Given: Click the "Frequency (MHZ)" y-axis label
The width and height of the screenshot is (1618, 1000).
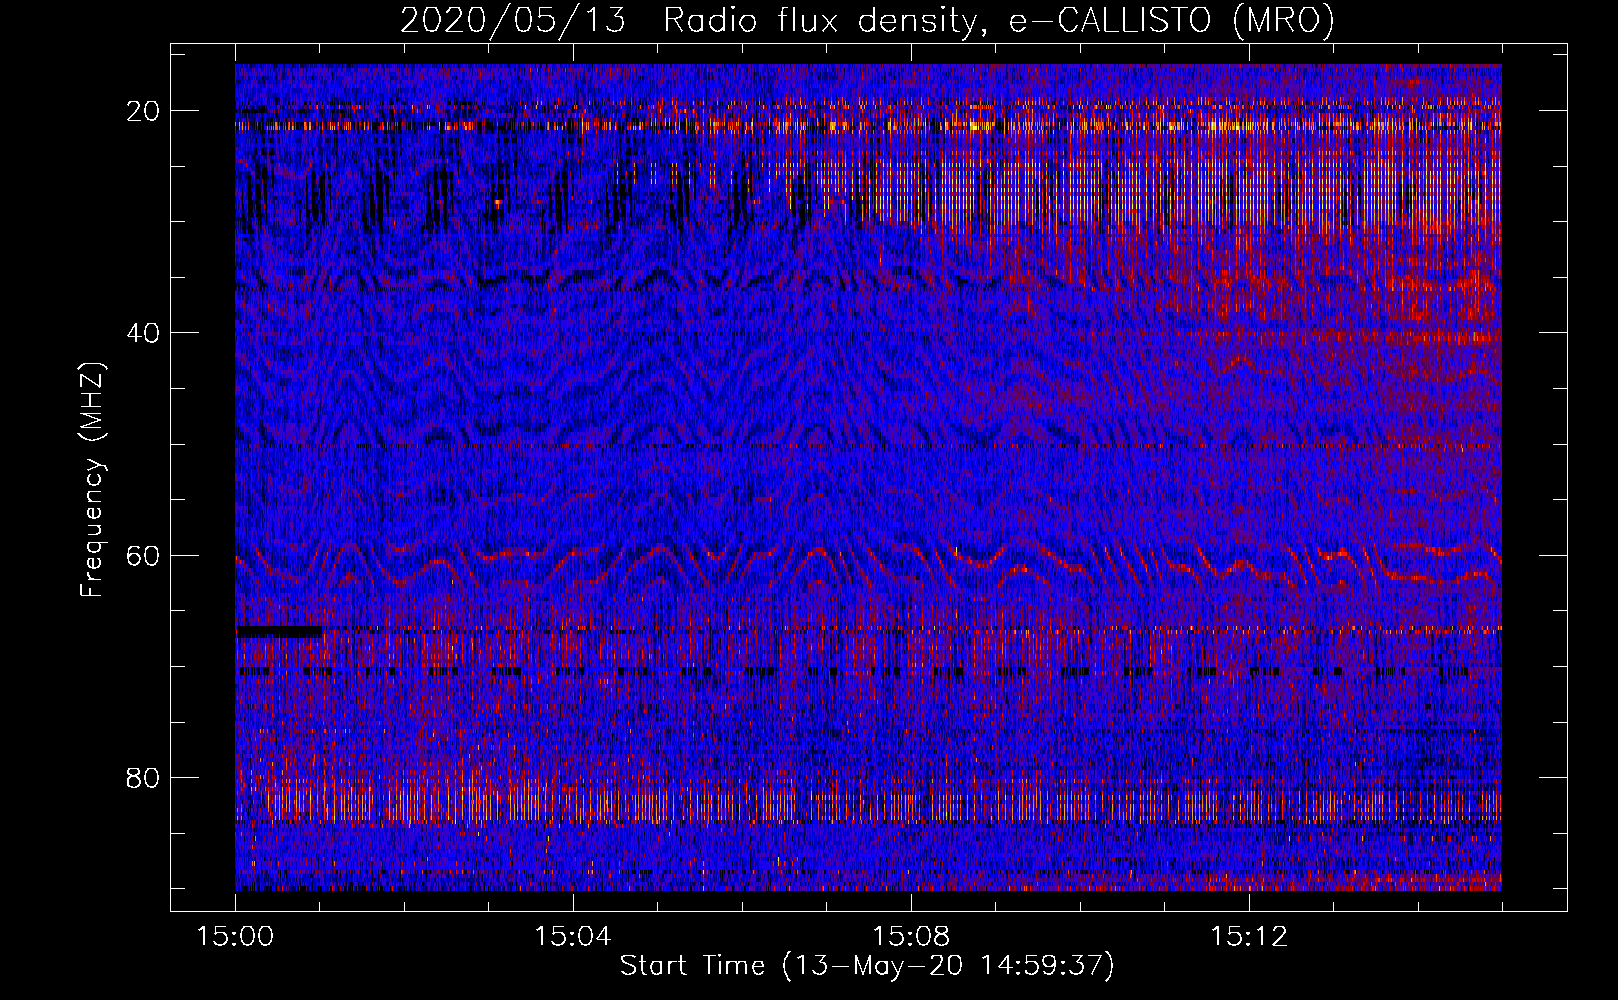Looking at the screenshot, I should [x=92, y=480].
